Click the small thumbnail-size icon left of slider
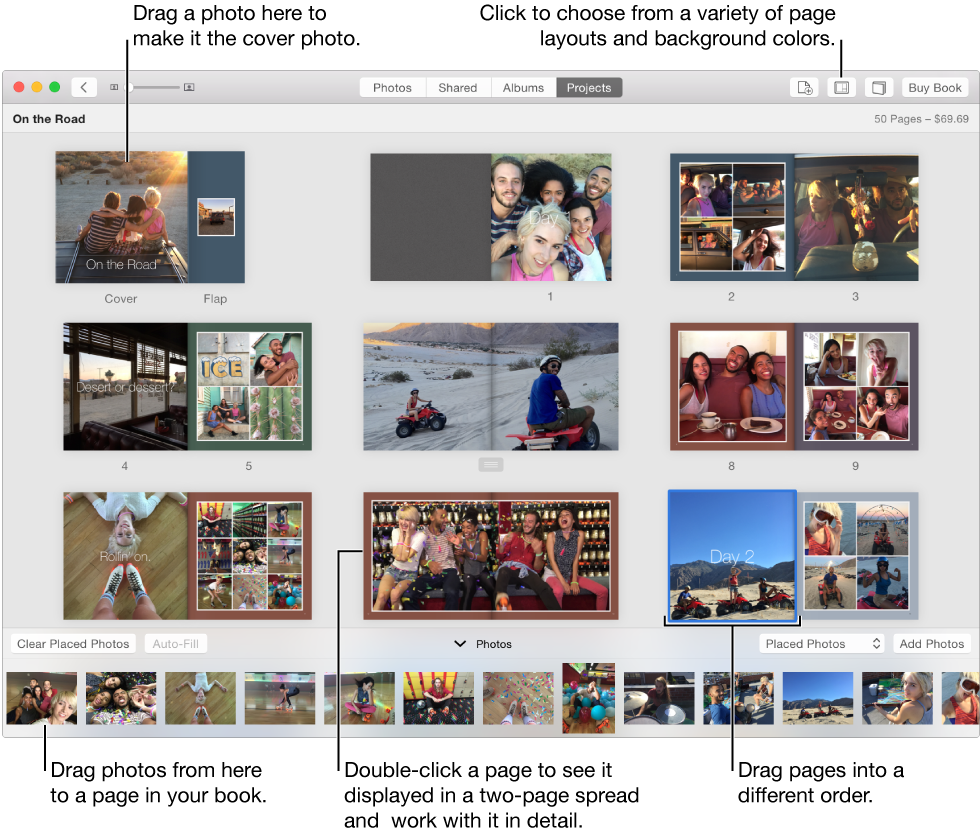Screen dimensions: 980x838 114,87
